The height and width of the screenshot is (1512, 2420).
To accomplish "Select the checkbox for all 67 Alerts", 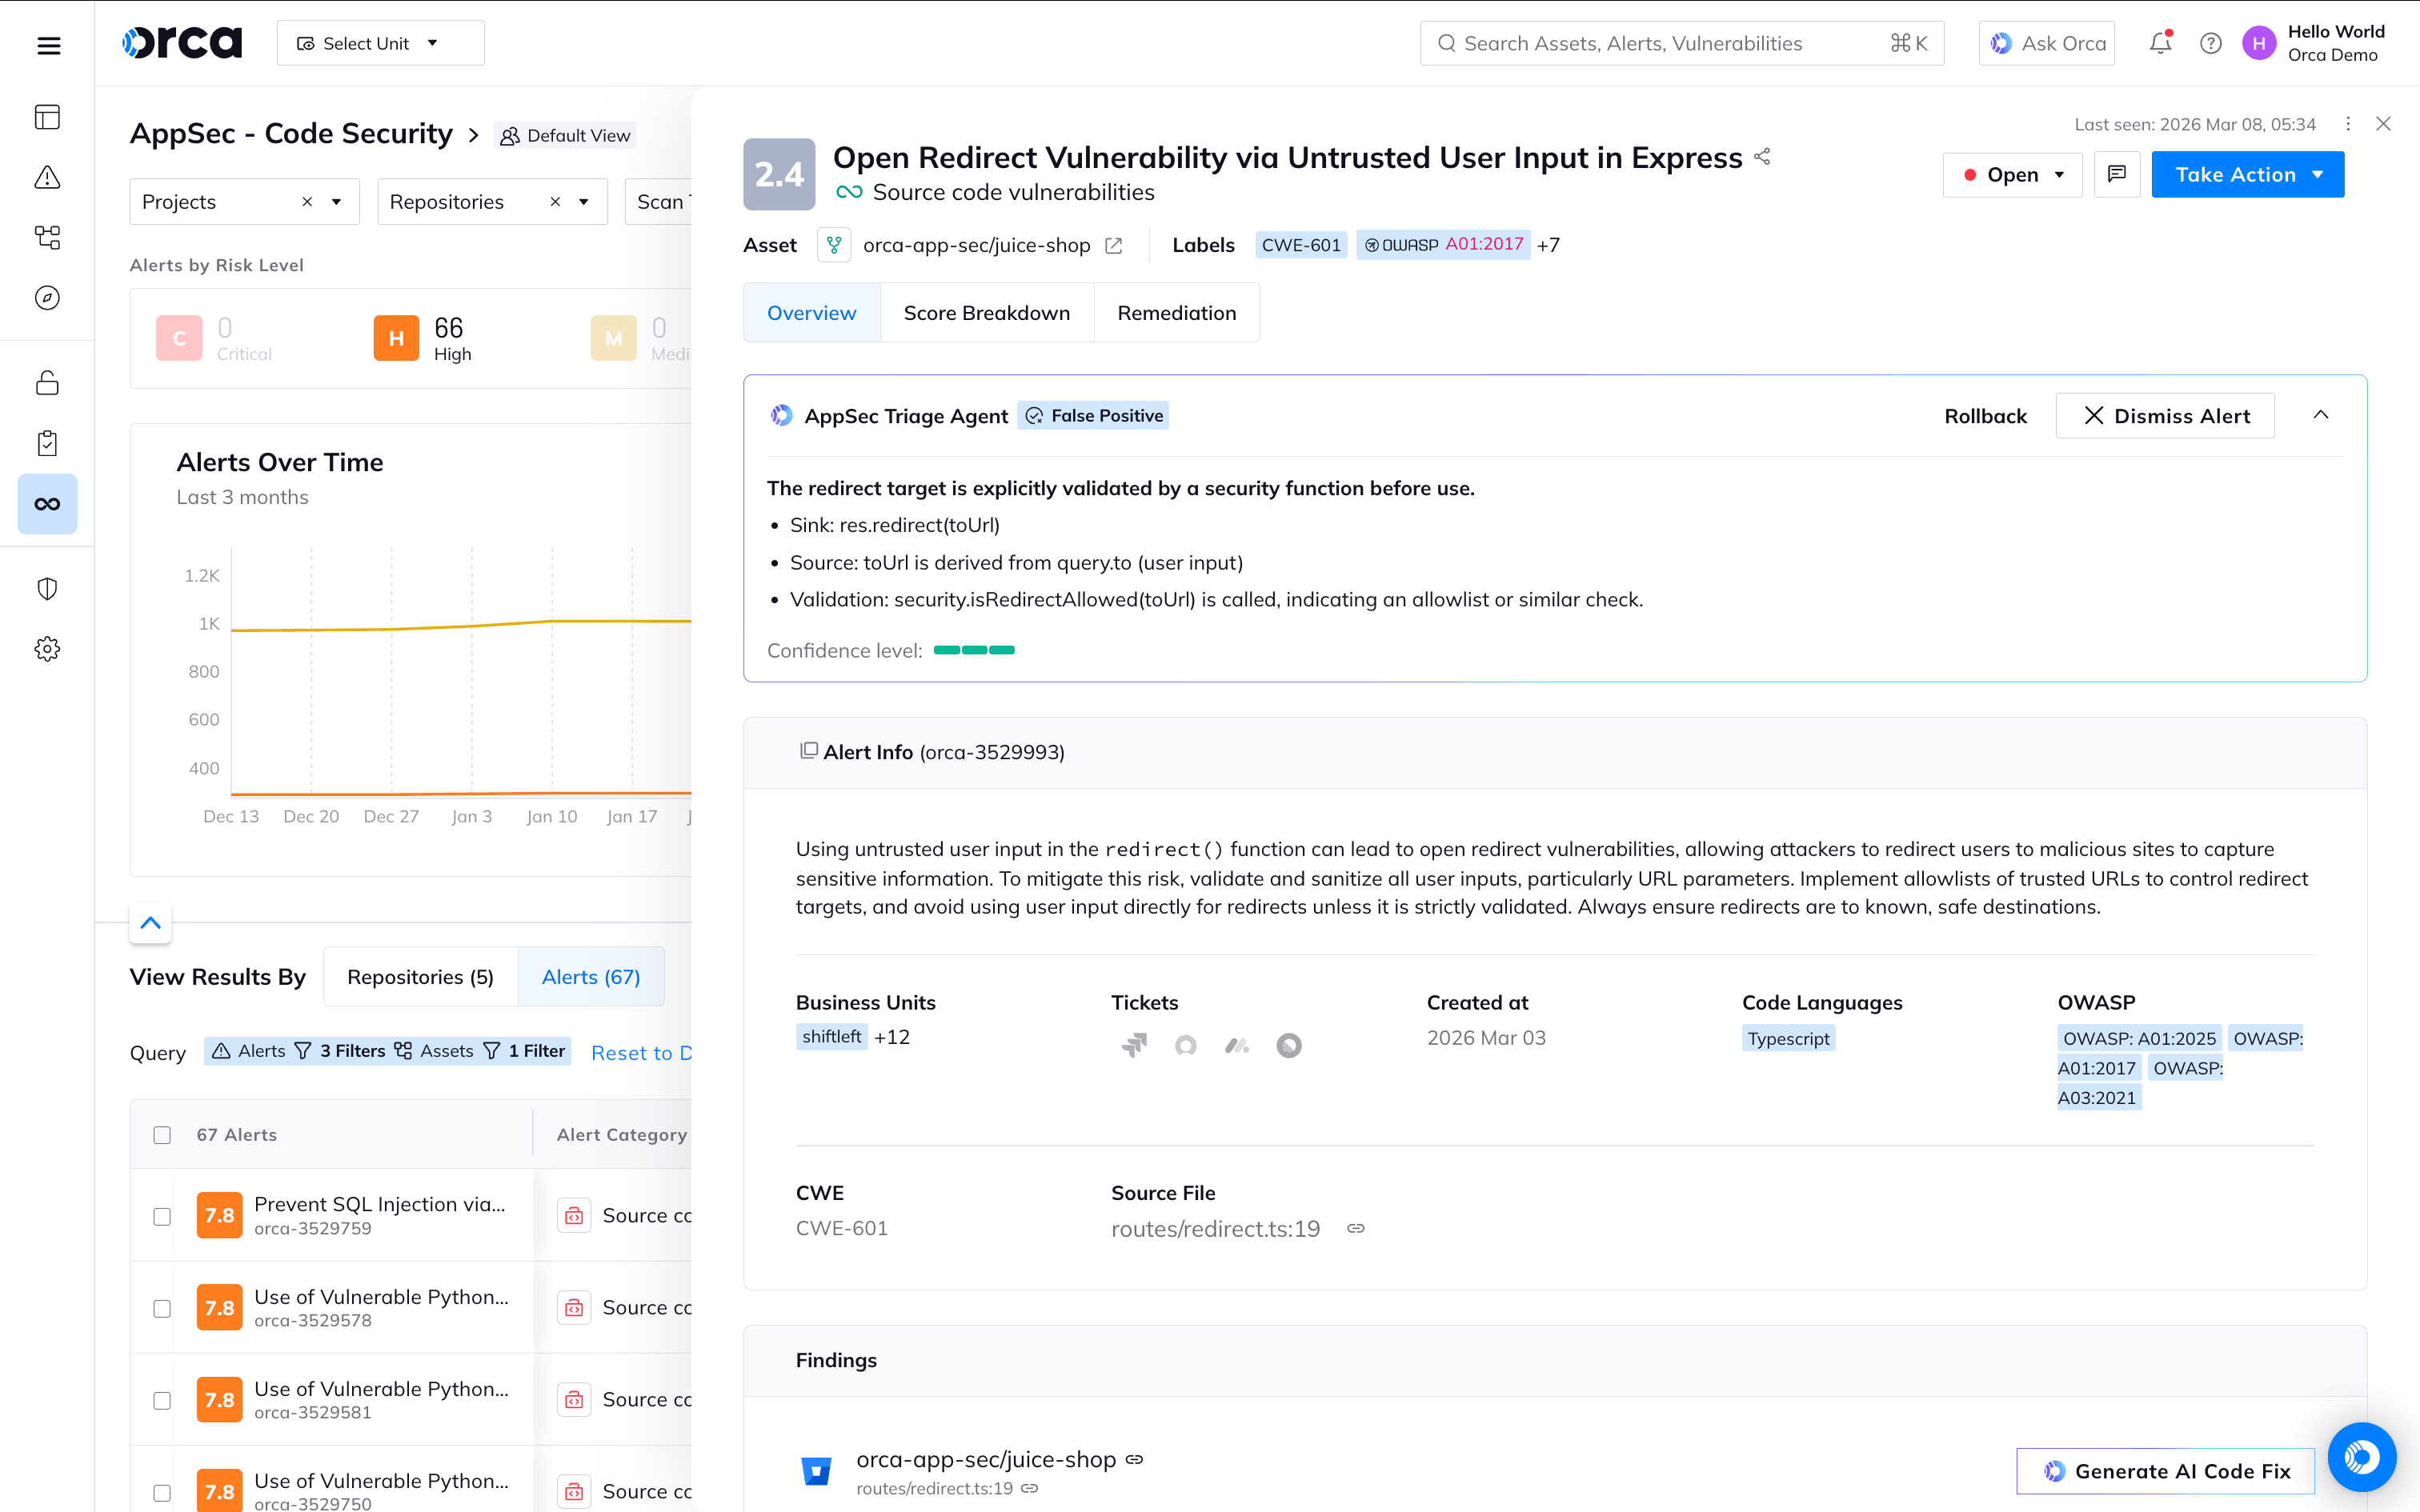I will pos(162,1135).
